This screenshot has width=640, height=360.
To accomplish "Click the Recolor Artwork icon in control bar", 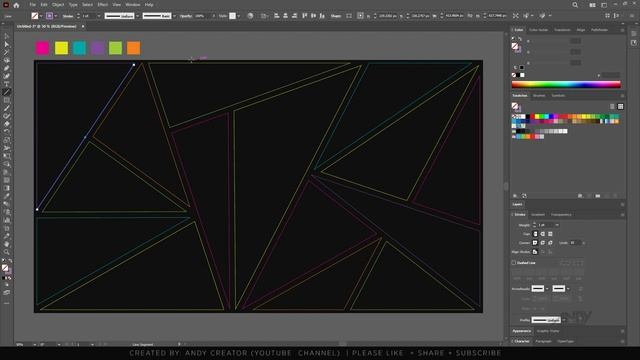I will (250, 16).
